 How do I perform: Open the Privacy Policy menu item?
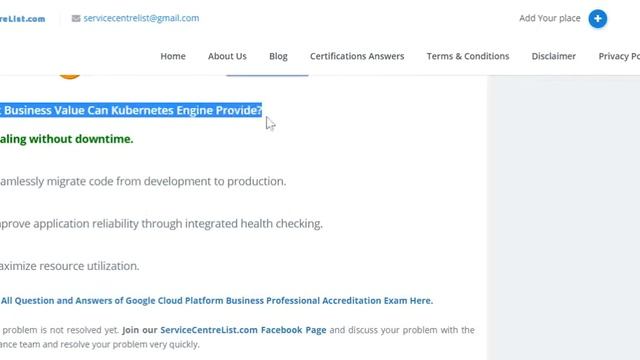(x=619, y=56)
